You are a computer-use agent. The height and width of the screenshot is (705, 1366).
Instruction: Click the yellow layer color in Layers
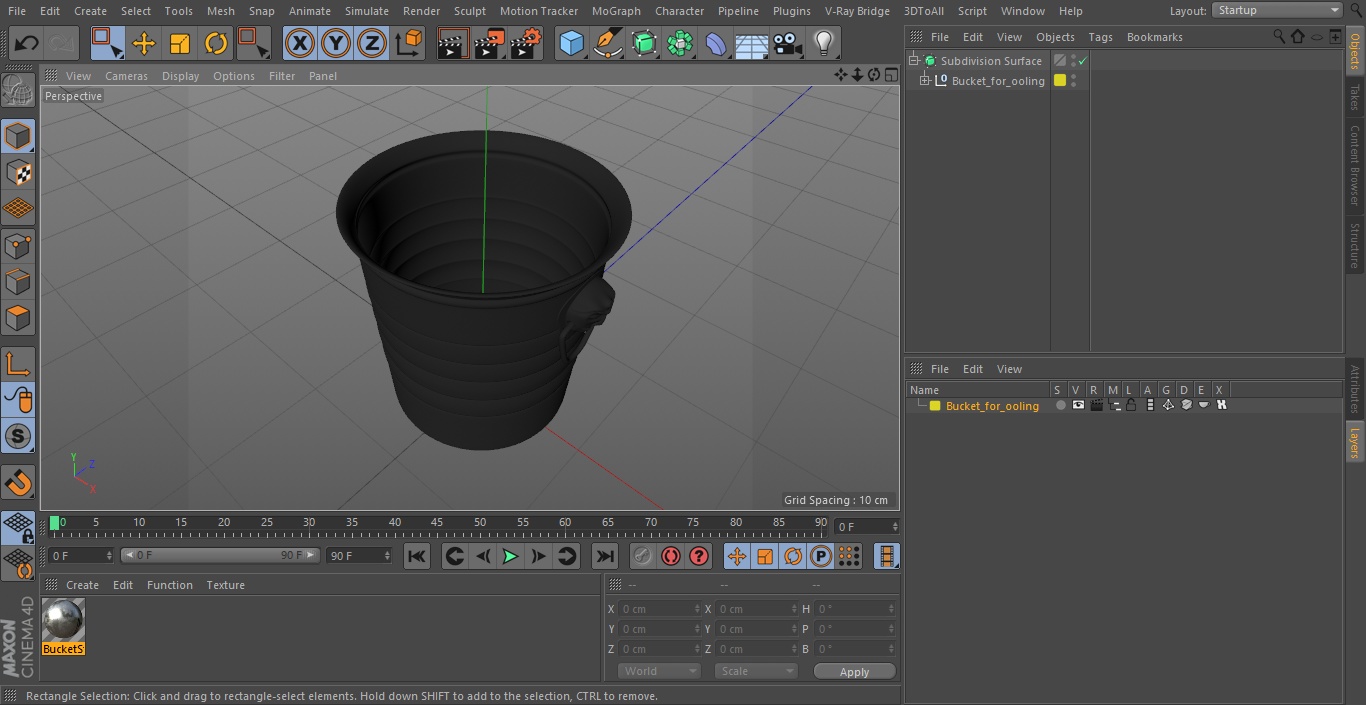click(935, 406)
